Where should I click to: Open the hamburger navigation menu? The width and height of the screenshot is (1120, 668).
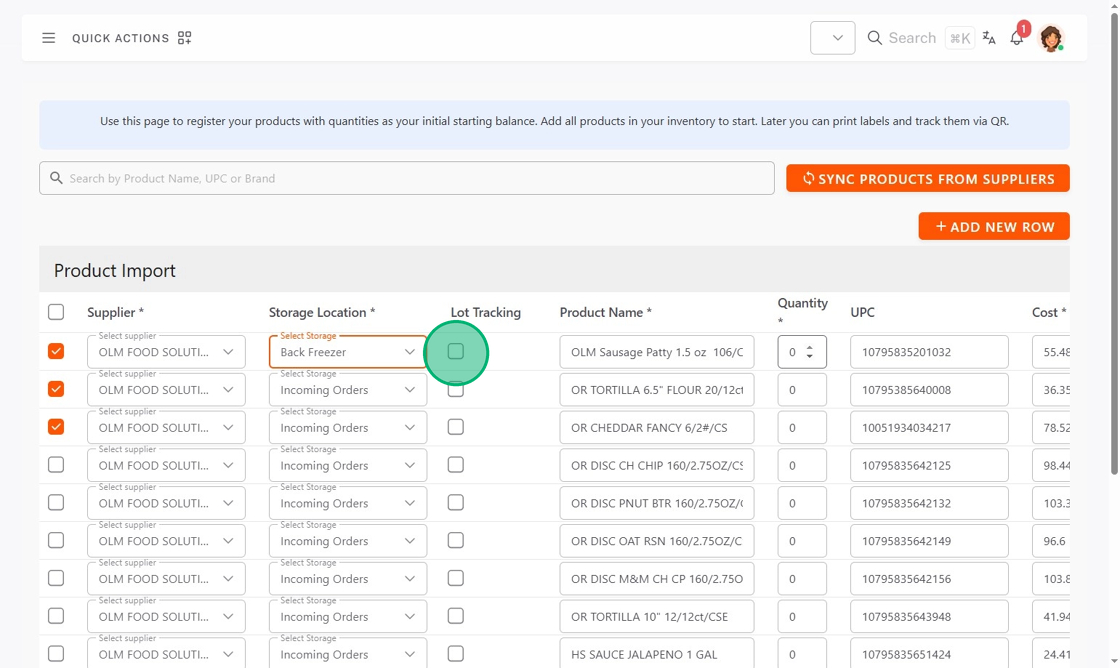[49, 38]
